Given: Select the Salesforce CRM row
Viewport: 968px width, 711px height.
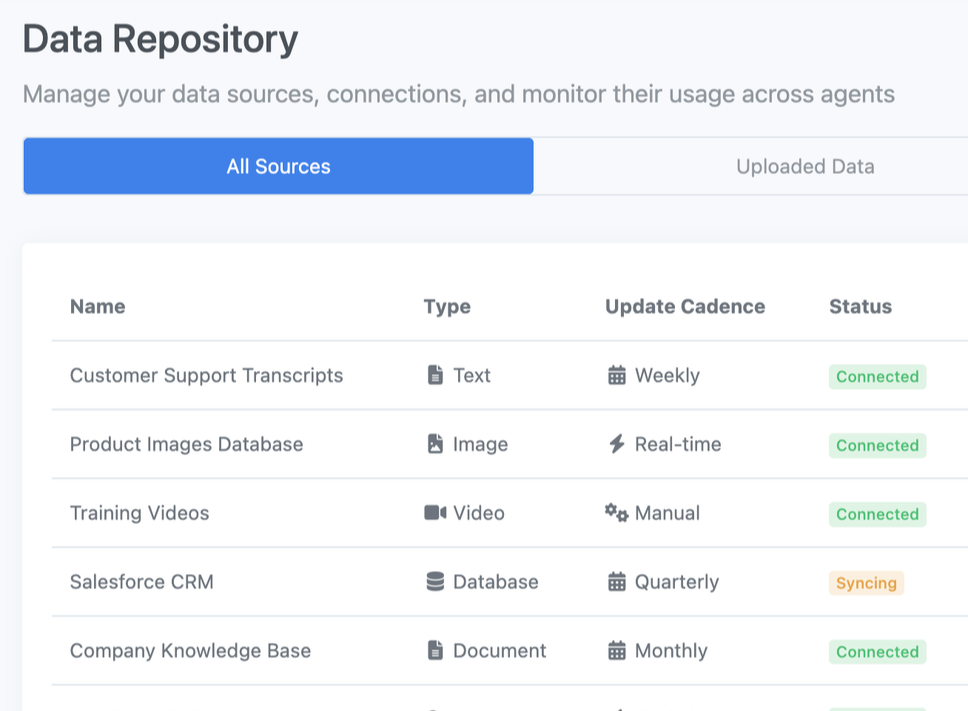Looking at the screenshot, I should point(300,582).
